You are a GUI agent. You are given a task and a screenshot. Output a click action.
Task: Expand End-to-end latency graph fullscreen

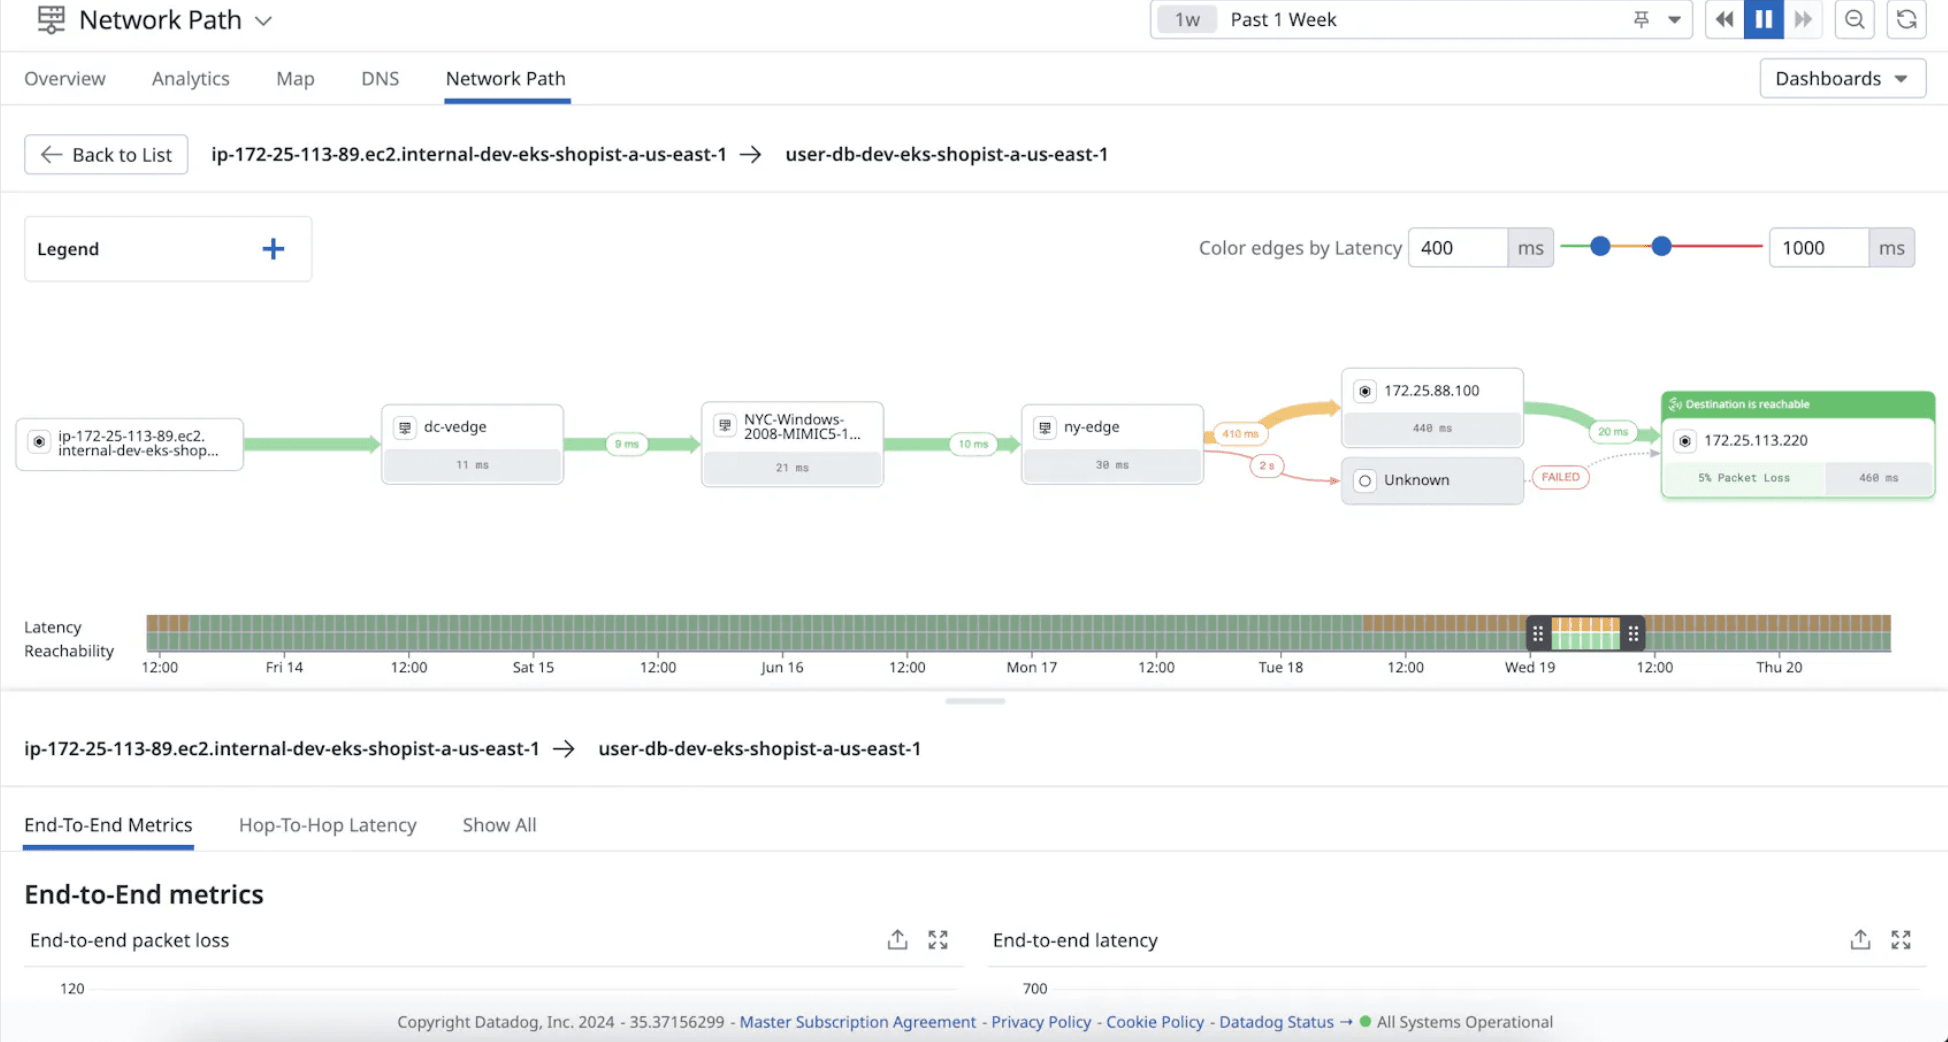(1901, 940)
